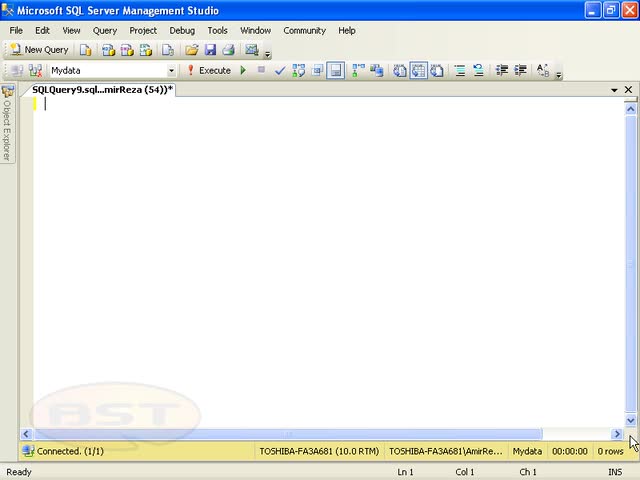This screenshot has height=480, width=640.
Task: Open an Analysis Services DMX Query
Action: coord(127,50)
